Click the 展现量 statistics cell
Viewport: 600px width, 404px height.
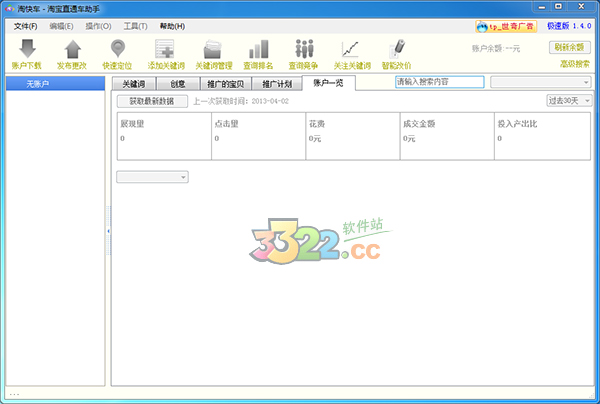(164, 136)
